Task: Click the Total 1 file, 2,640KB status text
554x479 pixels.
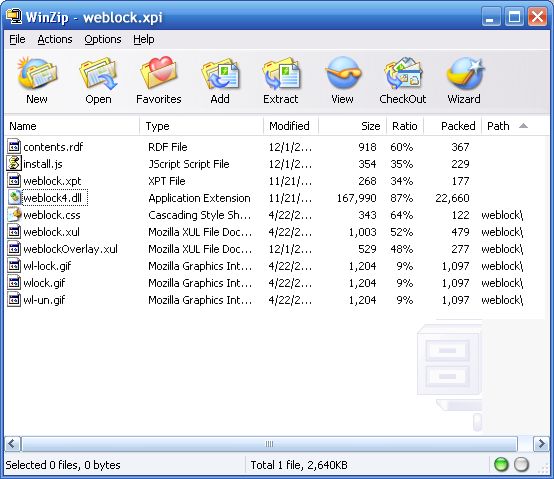Action: tap(299, 465)
